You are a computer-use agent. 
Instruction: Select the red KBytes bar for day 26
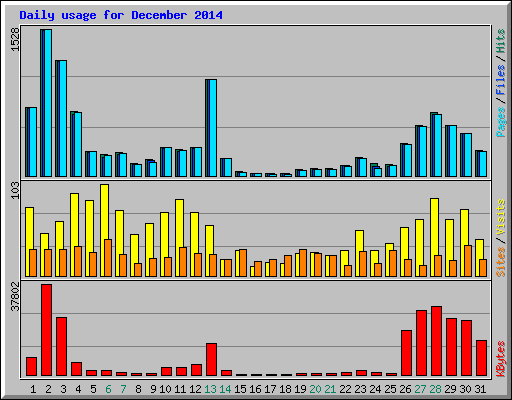(407, 353)
